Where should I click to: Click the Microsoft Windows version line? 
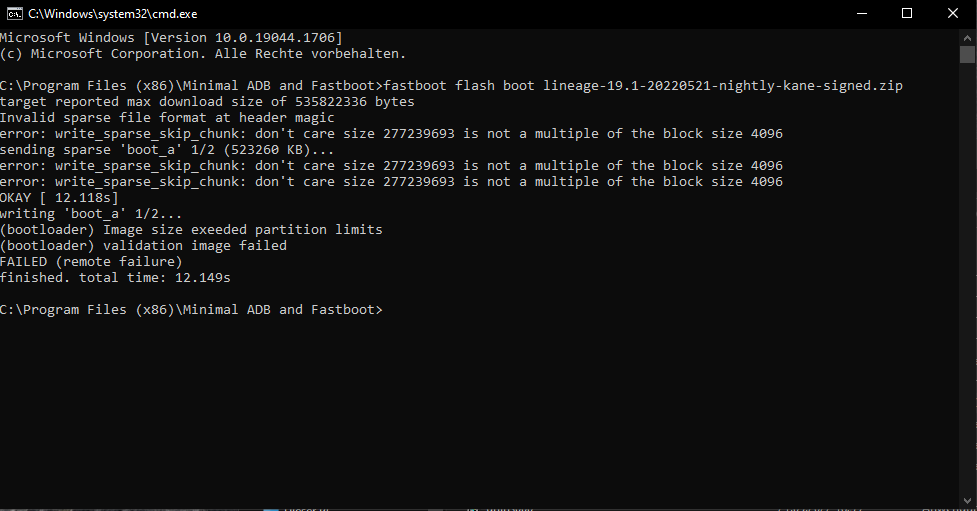pos(171,37)
